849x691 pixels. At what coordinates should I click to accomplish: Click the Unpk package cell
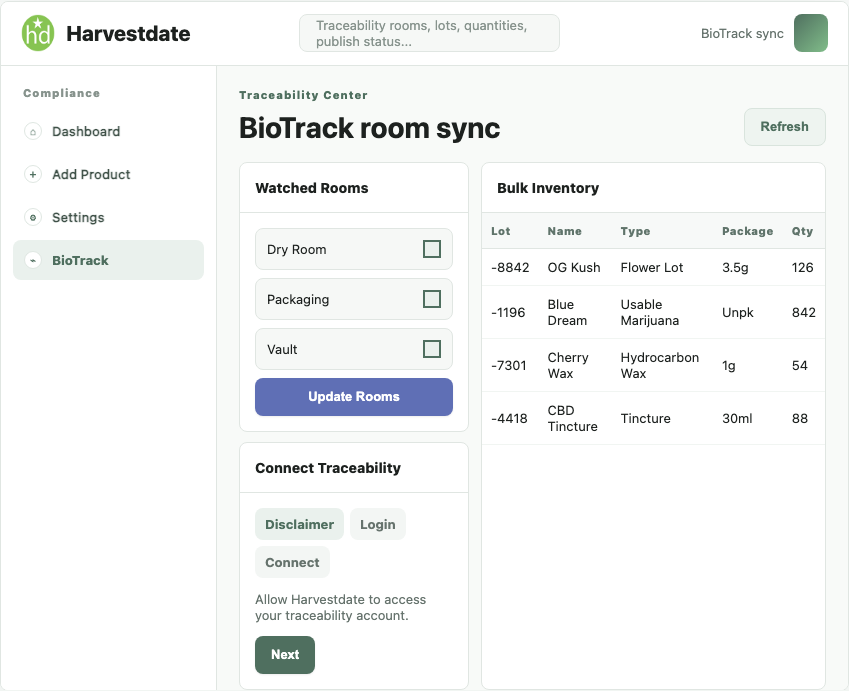(x=737, y=312)
